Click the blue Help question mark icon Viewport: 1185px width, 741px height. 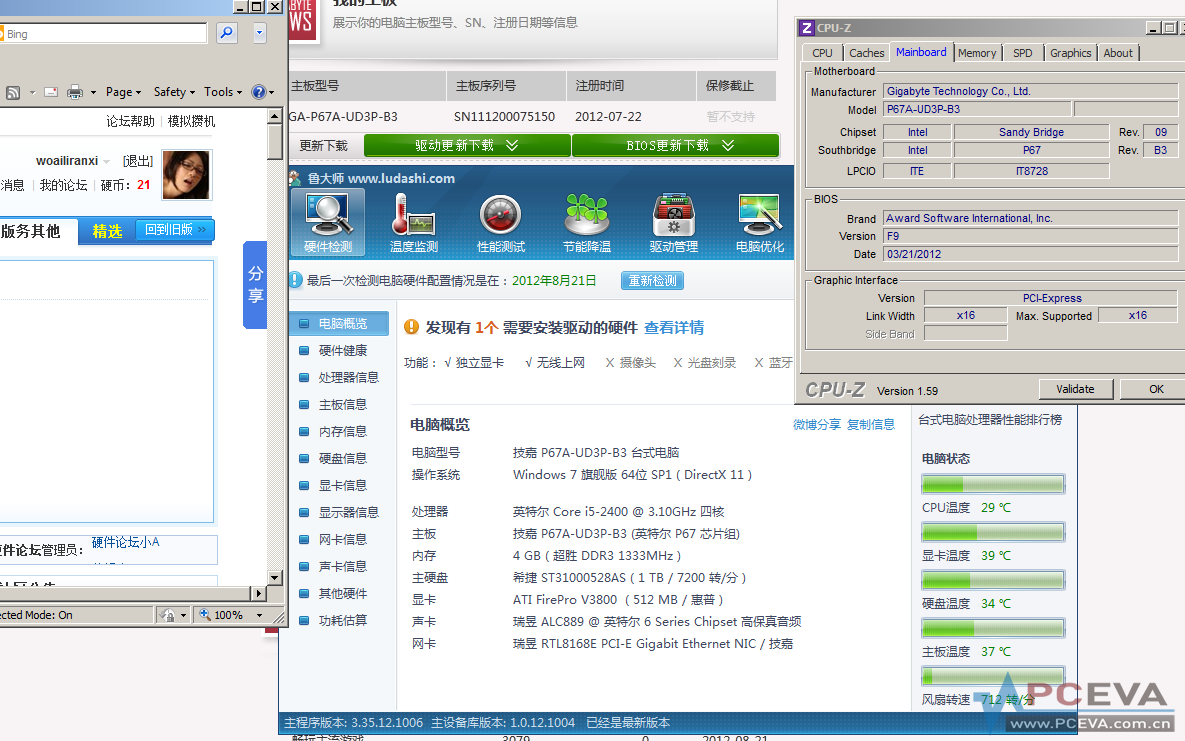click(258, 92)
